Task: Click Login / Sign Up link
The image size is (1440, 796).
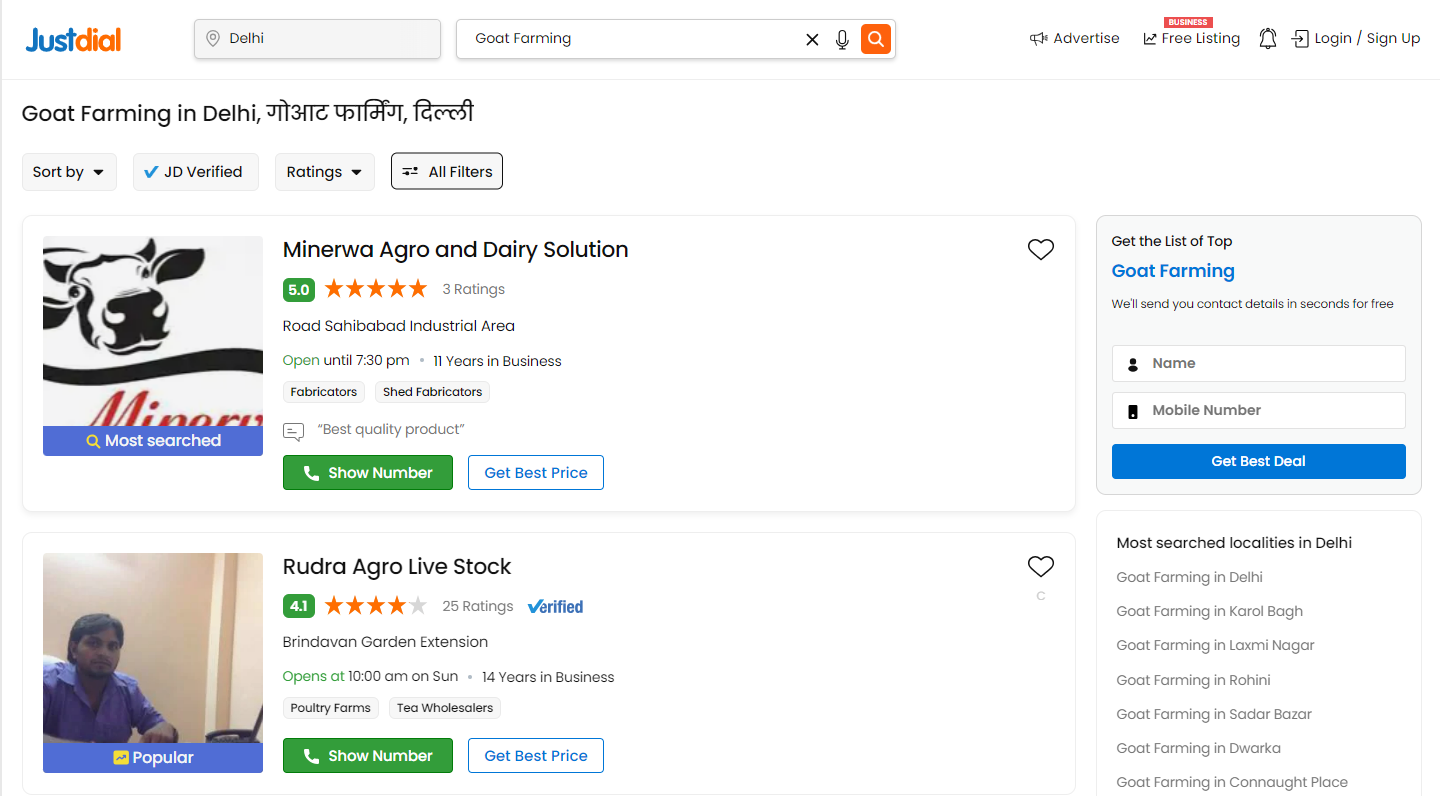Action: (x=1356, y=39)
